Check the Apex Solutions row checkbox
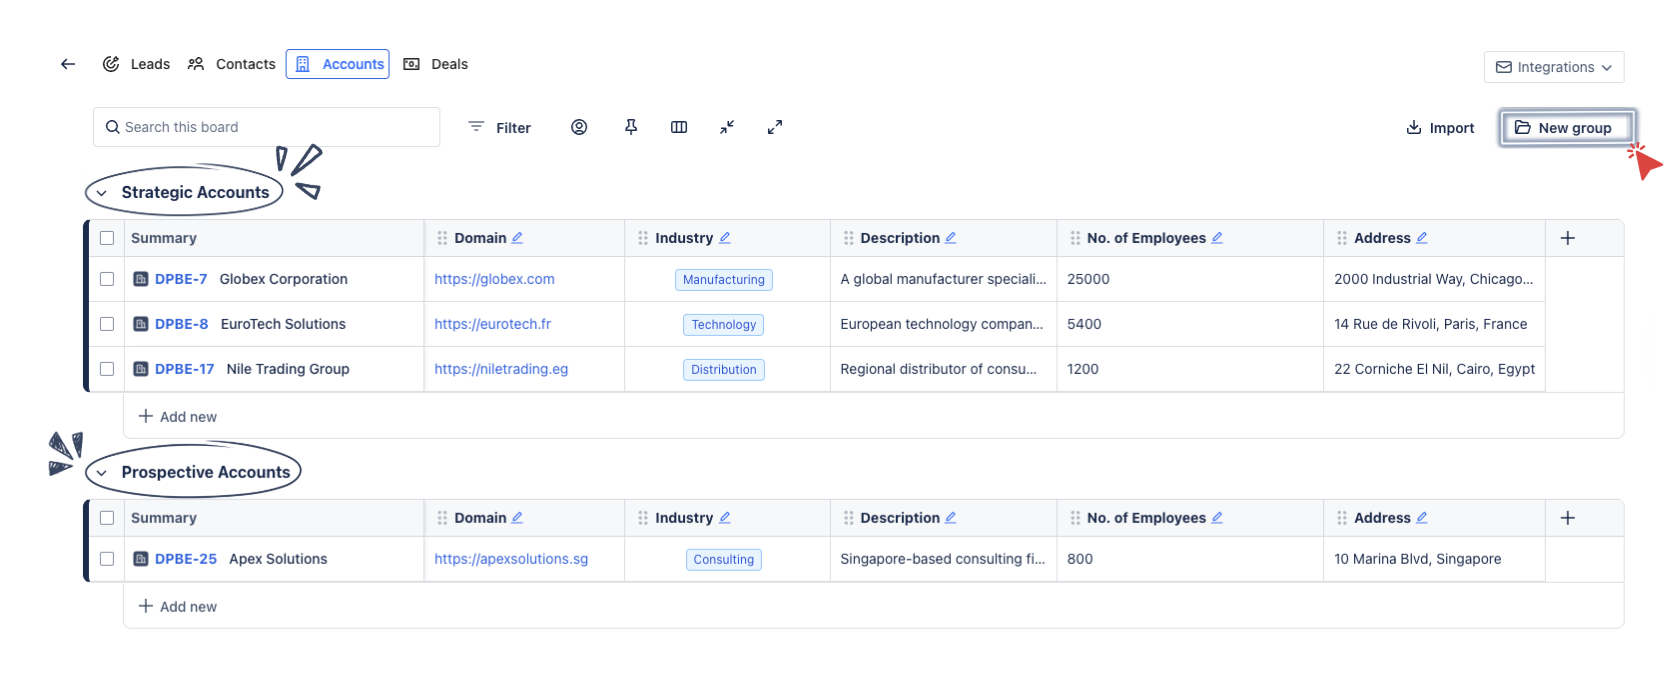Viewport: 1674px width, 678px height. [x=107, y=559]
